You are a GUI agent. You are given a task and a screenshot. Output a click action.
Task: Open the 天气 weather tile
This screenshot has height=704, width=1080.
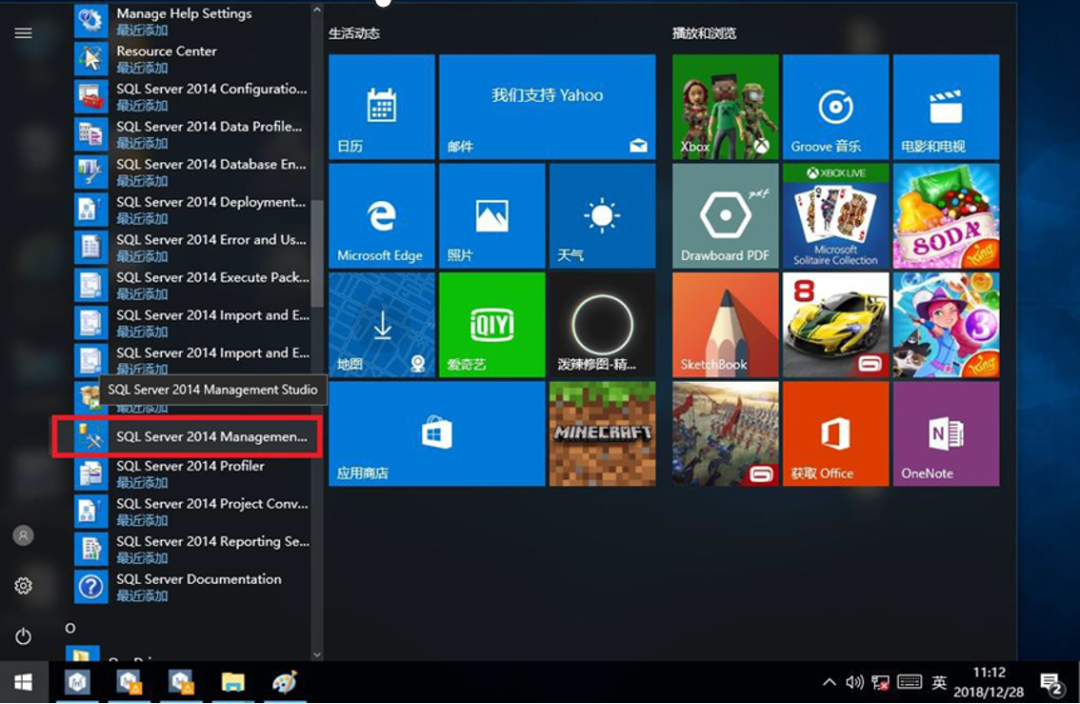tap(602, 216)
